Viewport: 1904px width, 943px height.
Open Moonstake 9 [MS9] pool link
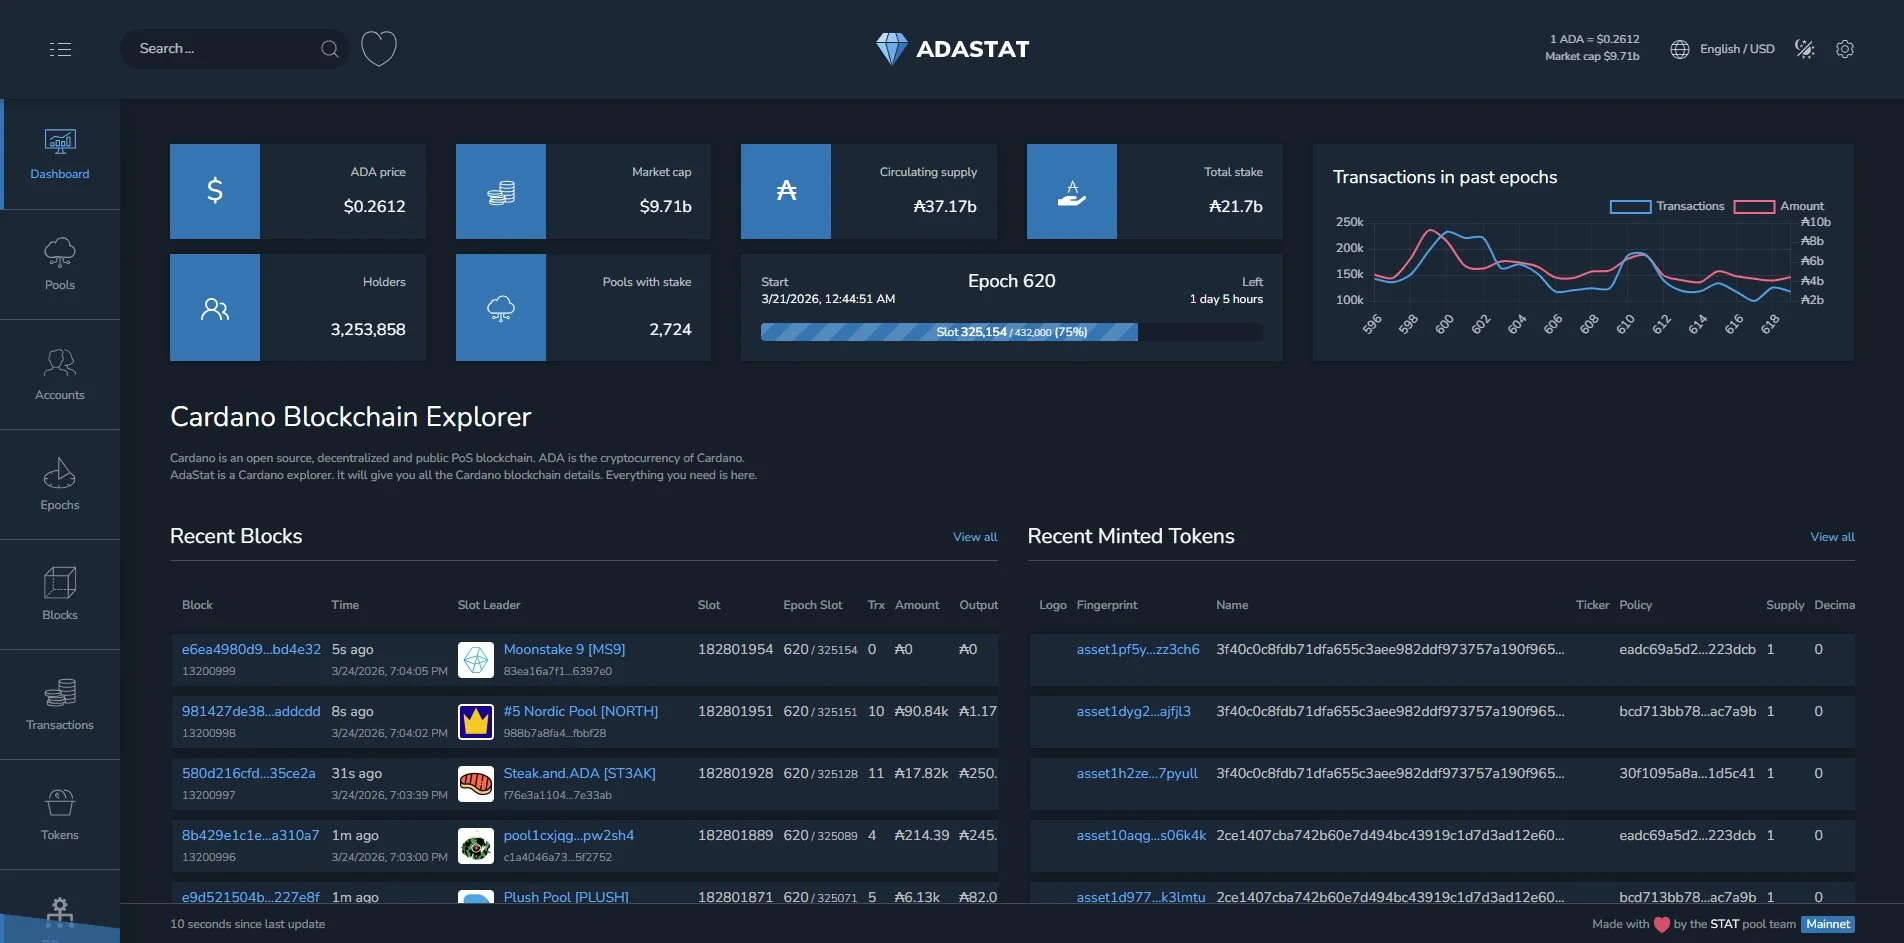(x=564, y=649)
